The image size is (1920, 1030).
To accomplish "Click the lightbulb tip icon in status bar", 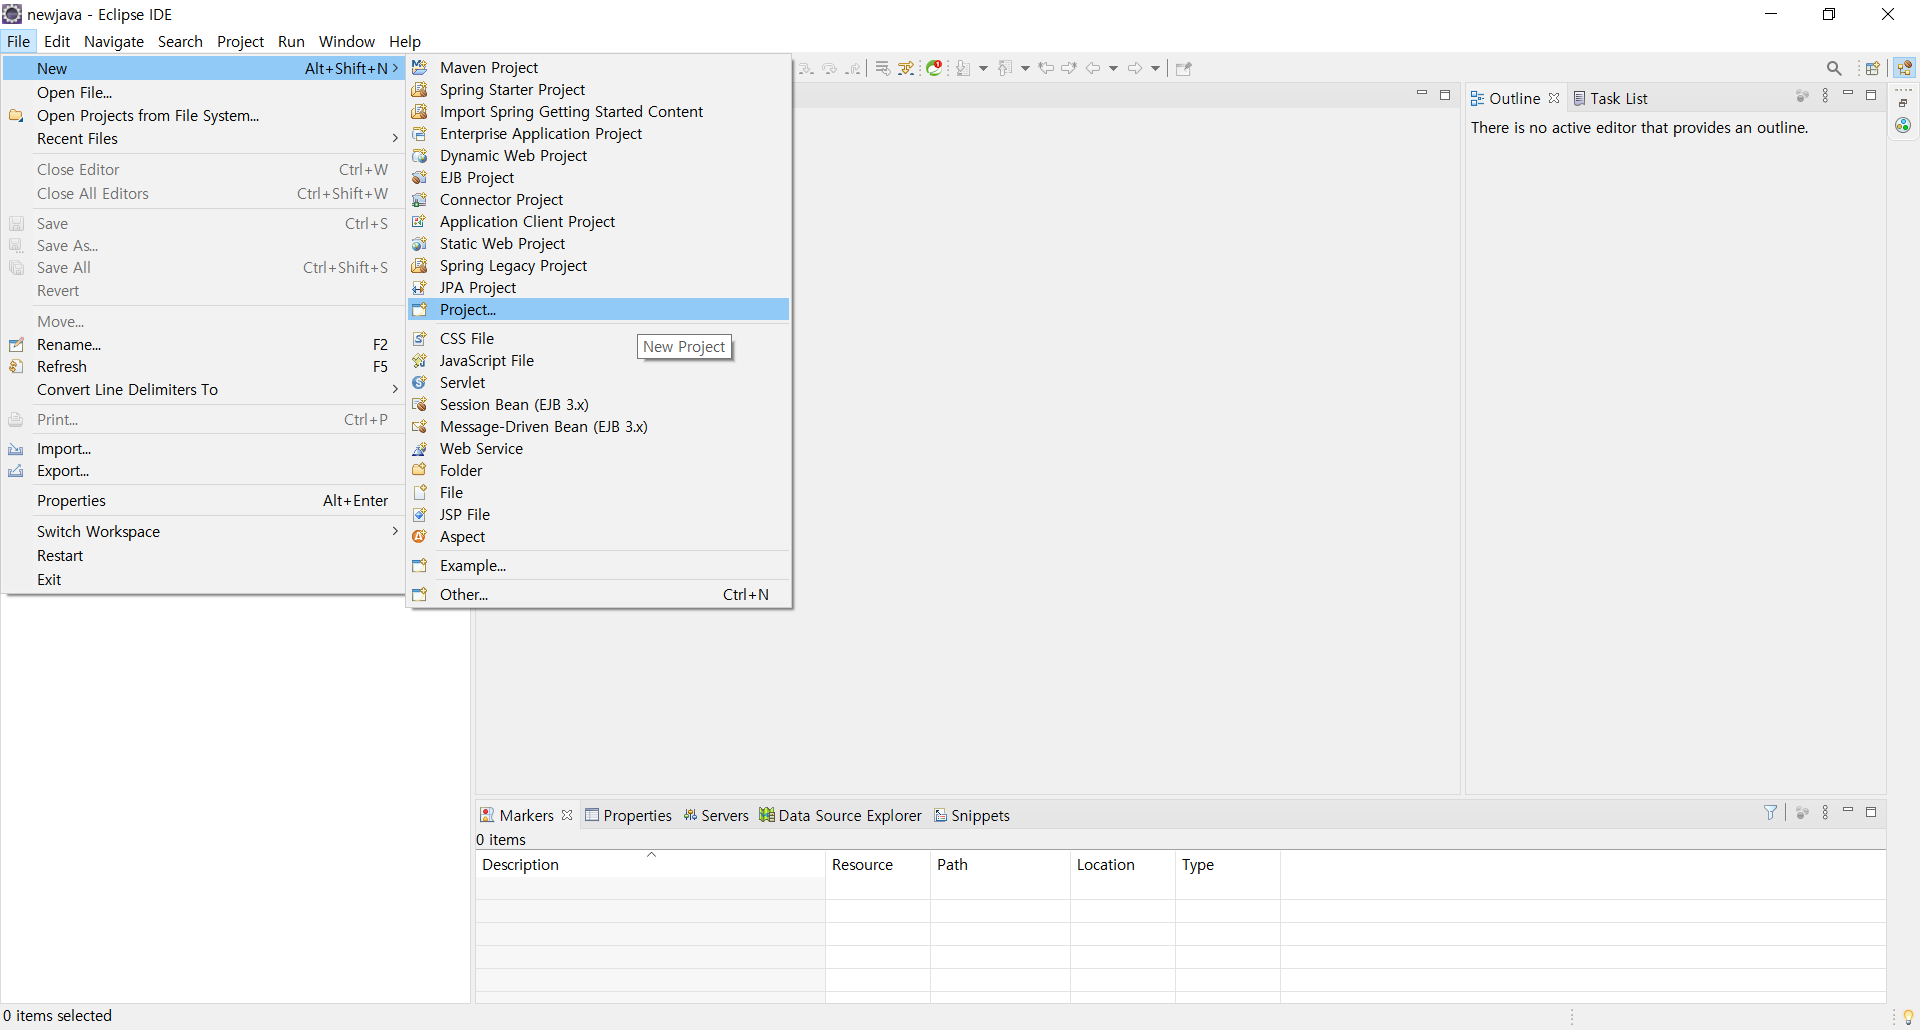I will (1908, 1017).
